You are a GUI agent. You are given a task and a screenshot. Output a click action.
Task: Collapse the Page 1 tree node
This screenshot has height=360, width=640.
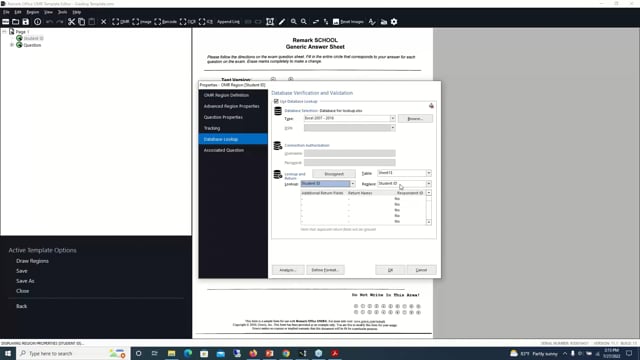[4, 31]
